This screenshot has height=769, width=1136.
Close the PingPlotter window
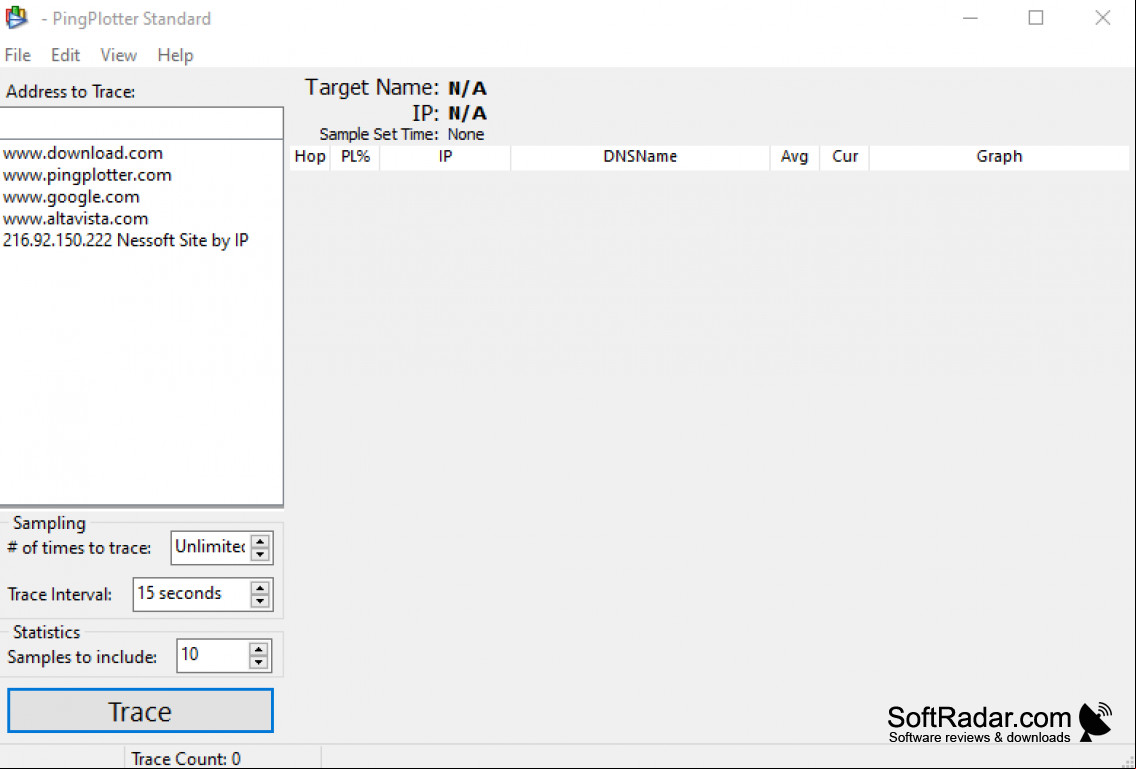[x=1103, y=18]
